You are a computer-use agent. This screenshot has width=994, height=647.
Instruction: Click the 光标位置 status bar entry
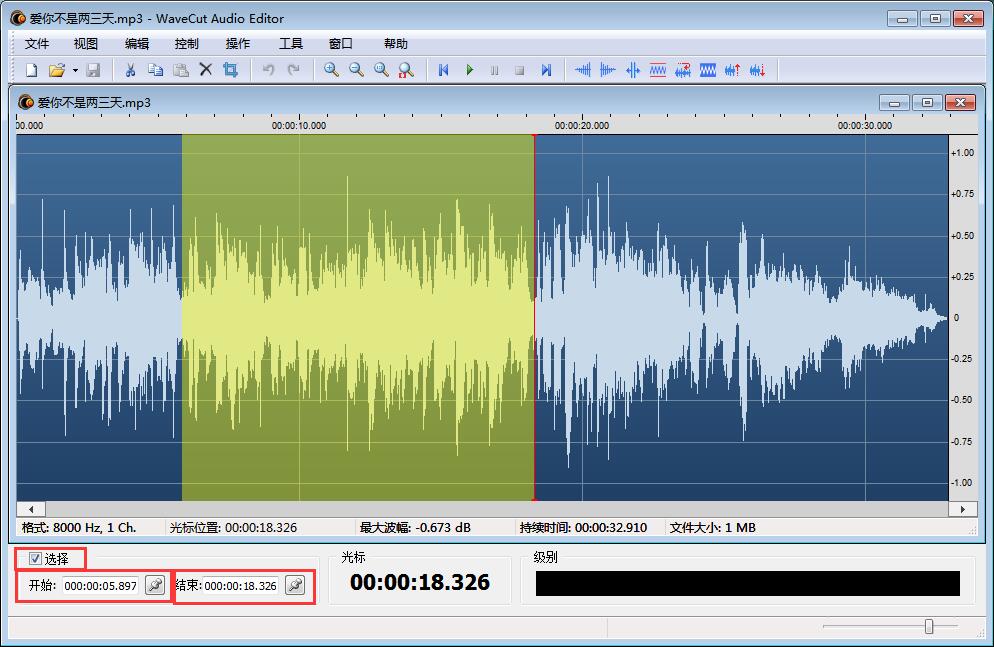click(233, 527)
